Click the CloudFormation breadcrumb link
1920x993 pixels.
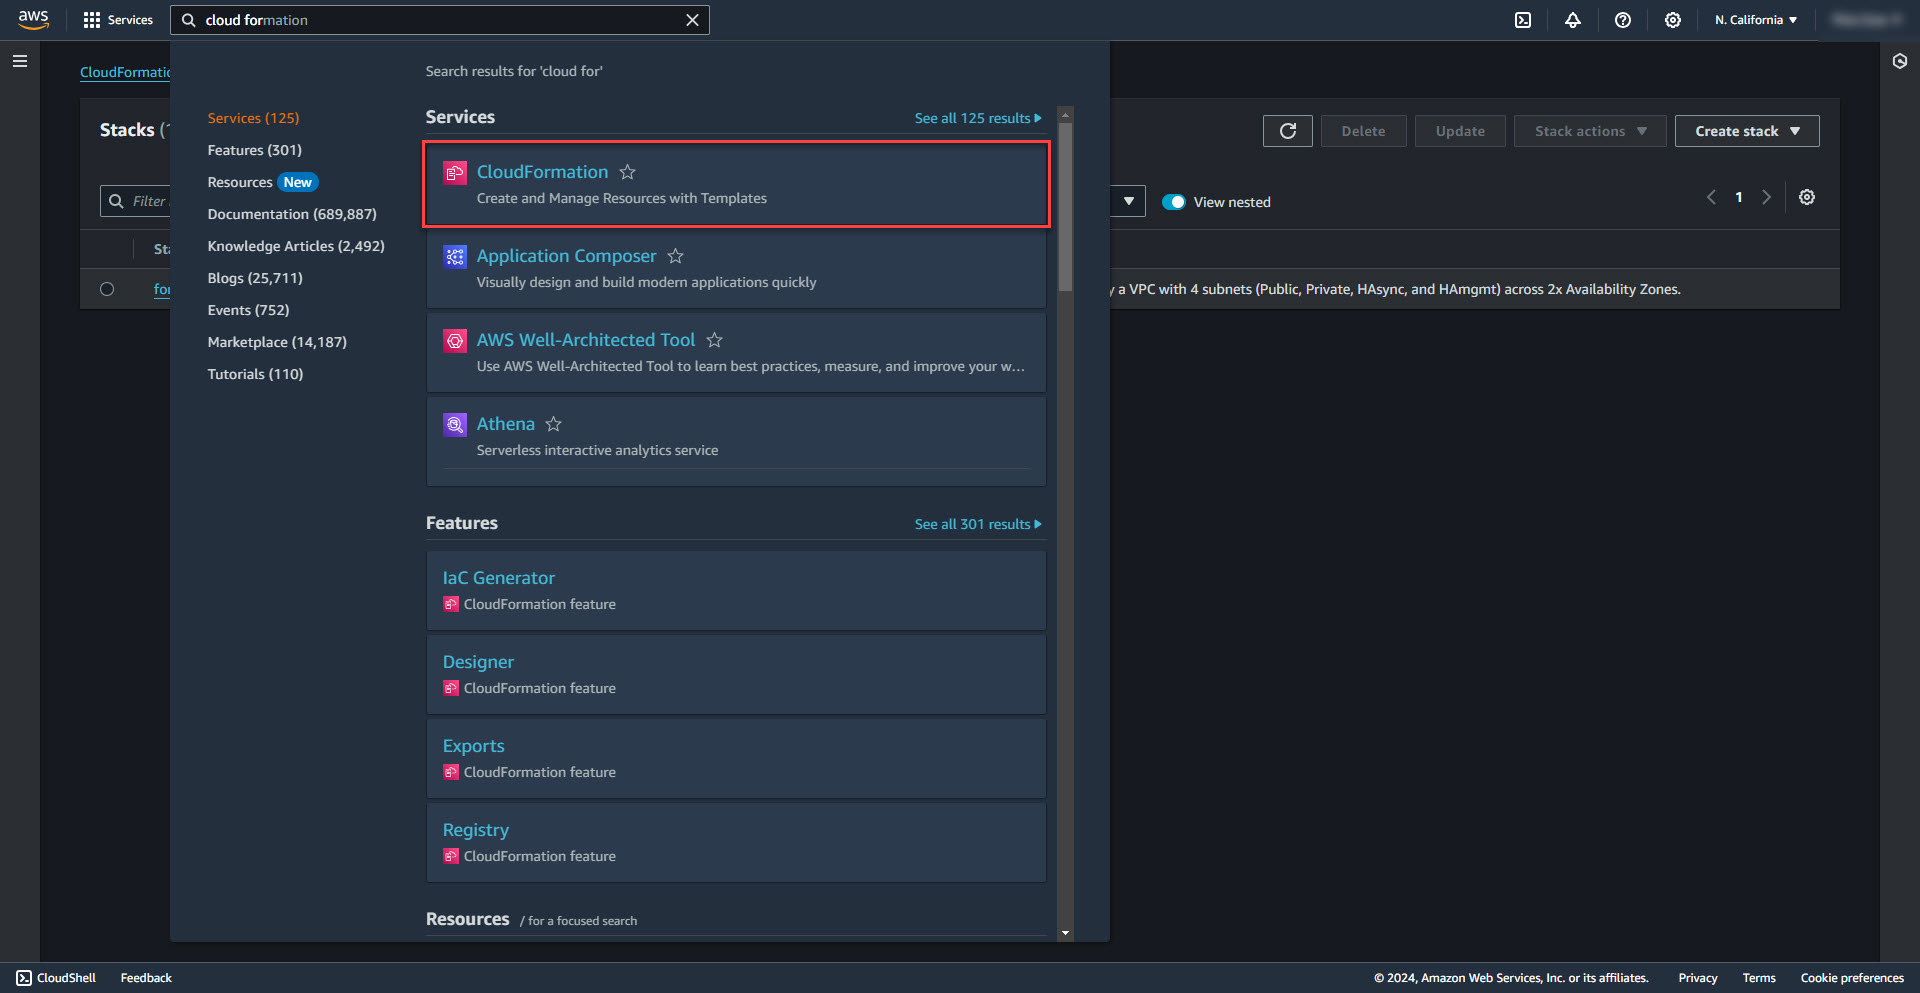(125, 72)
